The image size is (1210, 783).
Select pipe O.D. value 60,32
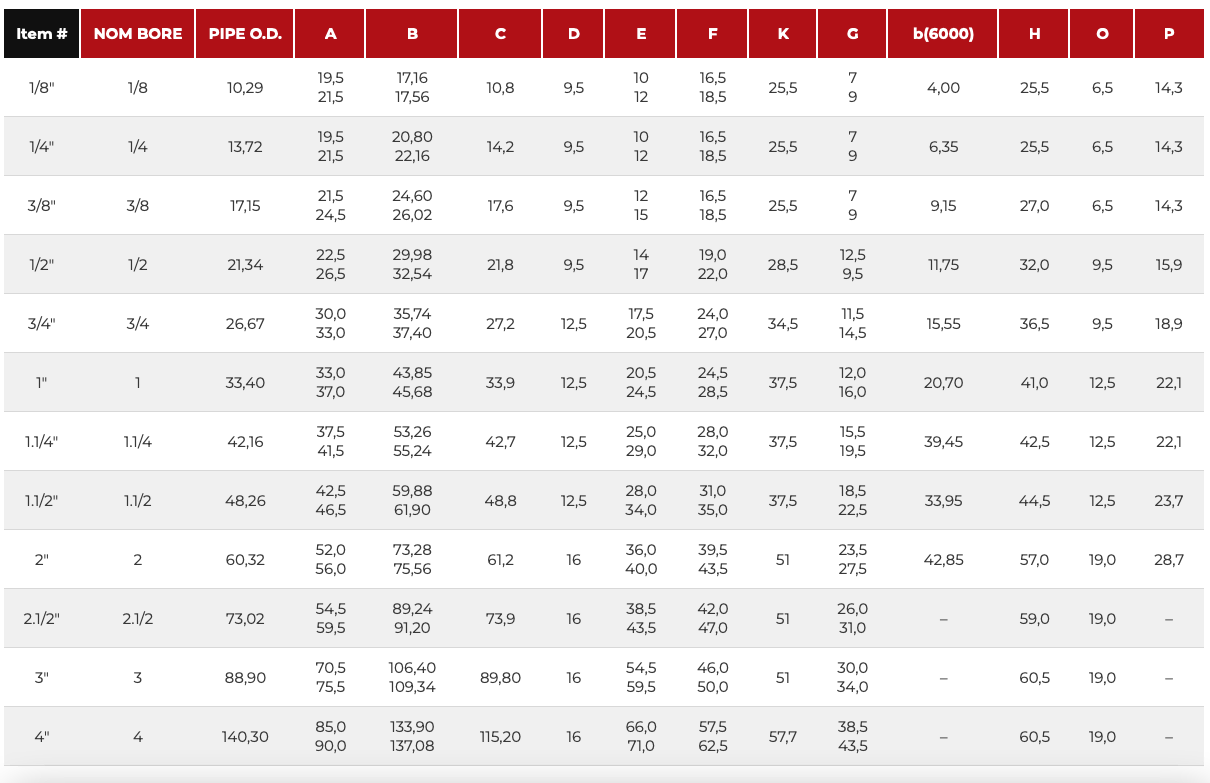[x=245, y=560]
